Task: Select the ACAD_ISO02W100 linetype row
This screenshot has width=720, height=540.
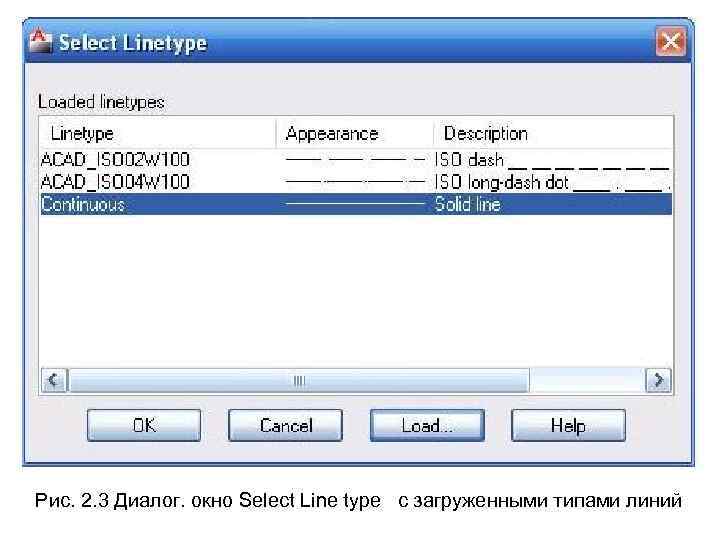Action: pyautogui.click(x=356, y=160)
